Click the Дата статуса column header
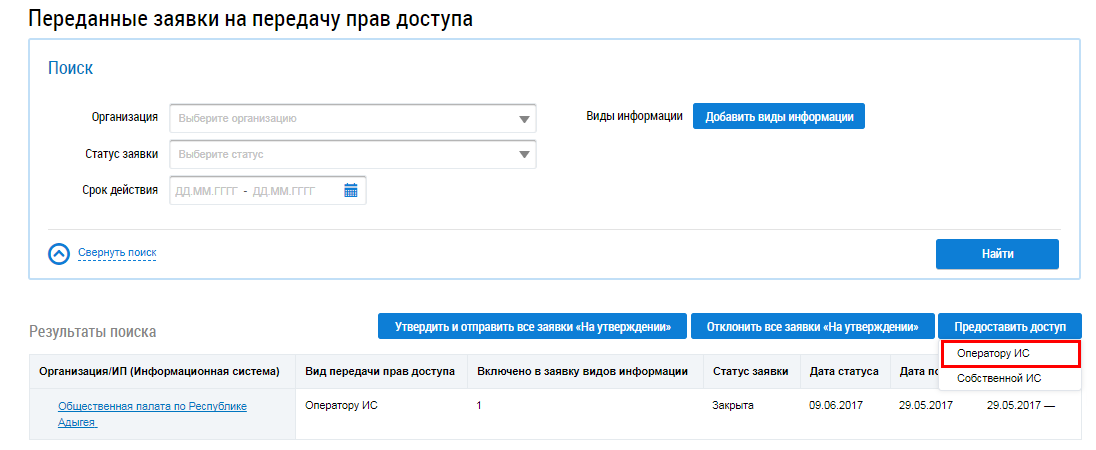Image resolution: width=1096 pixels, height=450 pixels. tap(843, 372)
